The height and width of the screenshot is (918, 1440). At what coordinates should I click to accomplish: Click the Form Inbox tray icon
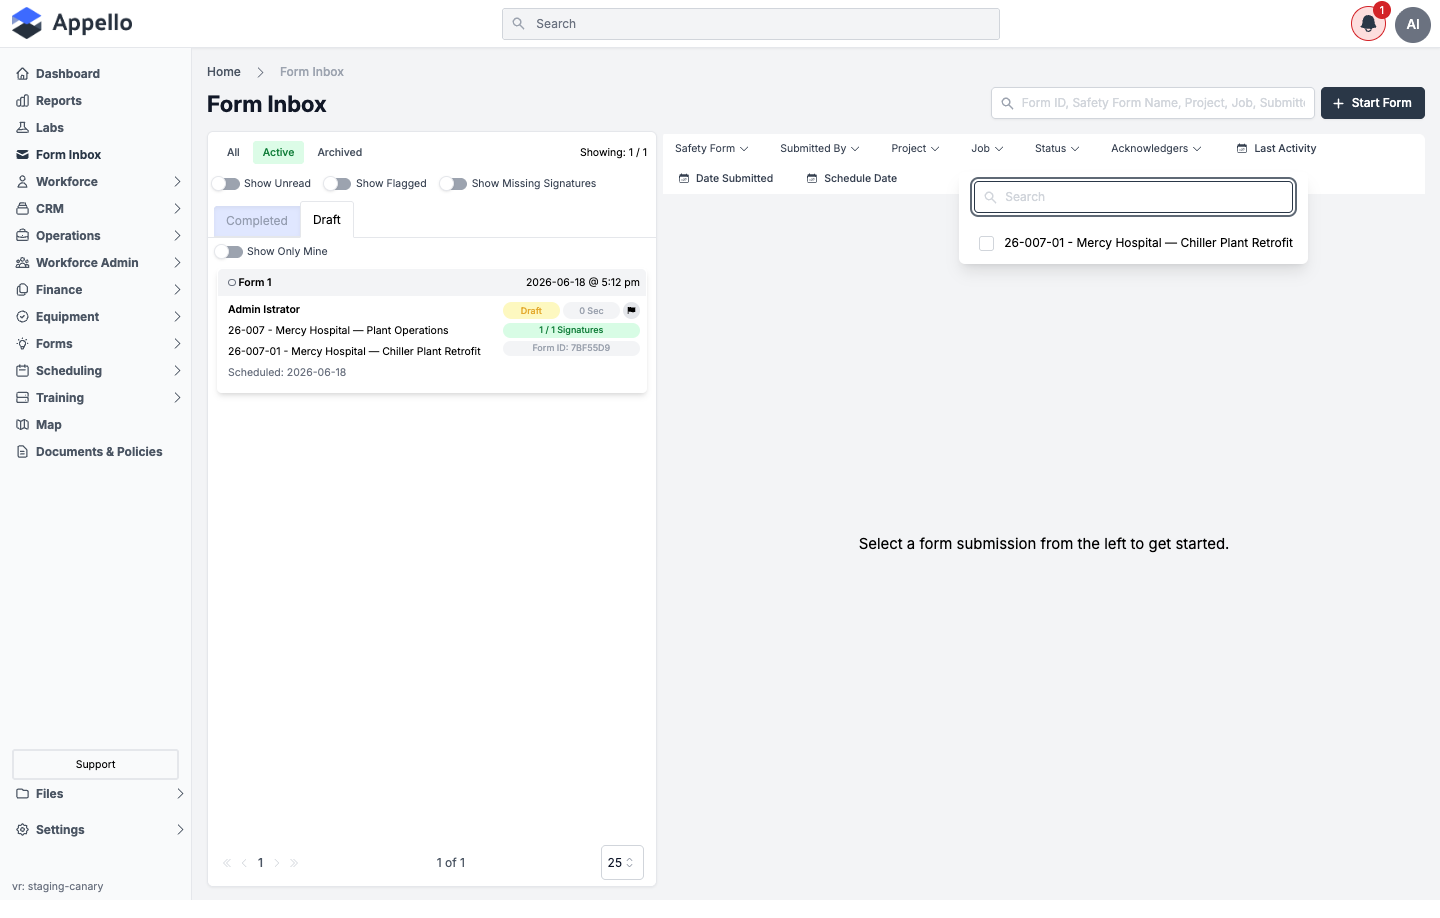tap(22, 155)
